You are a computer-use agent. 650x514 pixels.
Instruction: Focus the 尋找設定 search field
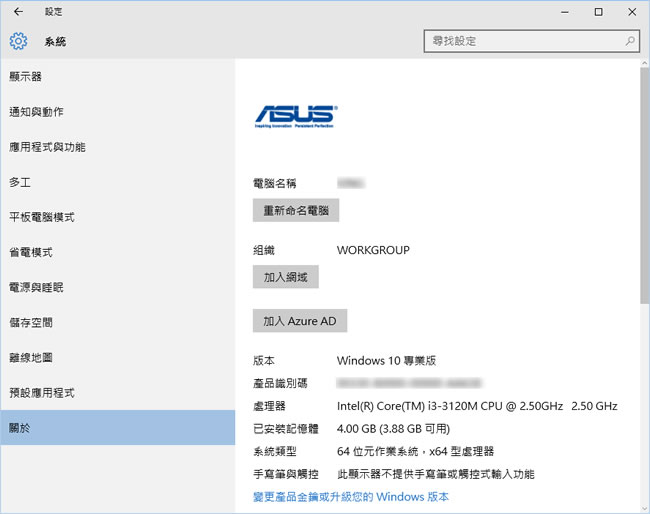click(x=531, y=41)
